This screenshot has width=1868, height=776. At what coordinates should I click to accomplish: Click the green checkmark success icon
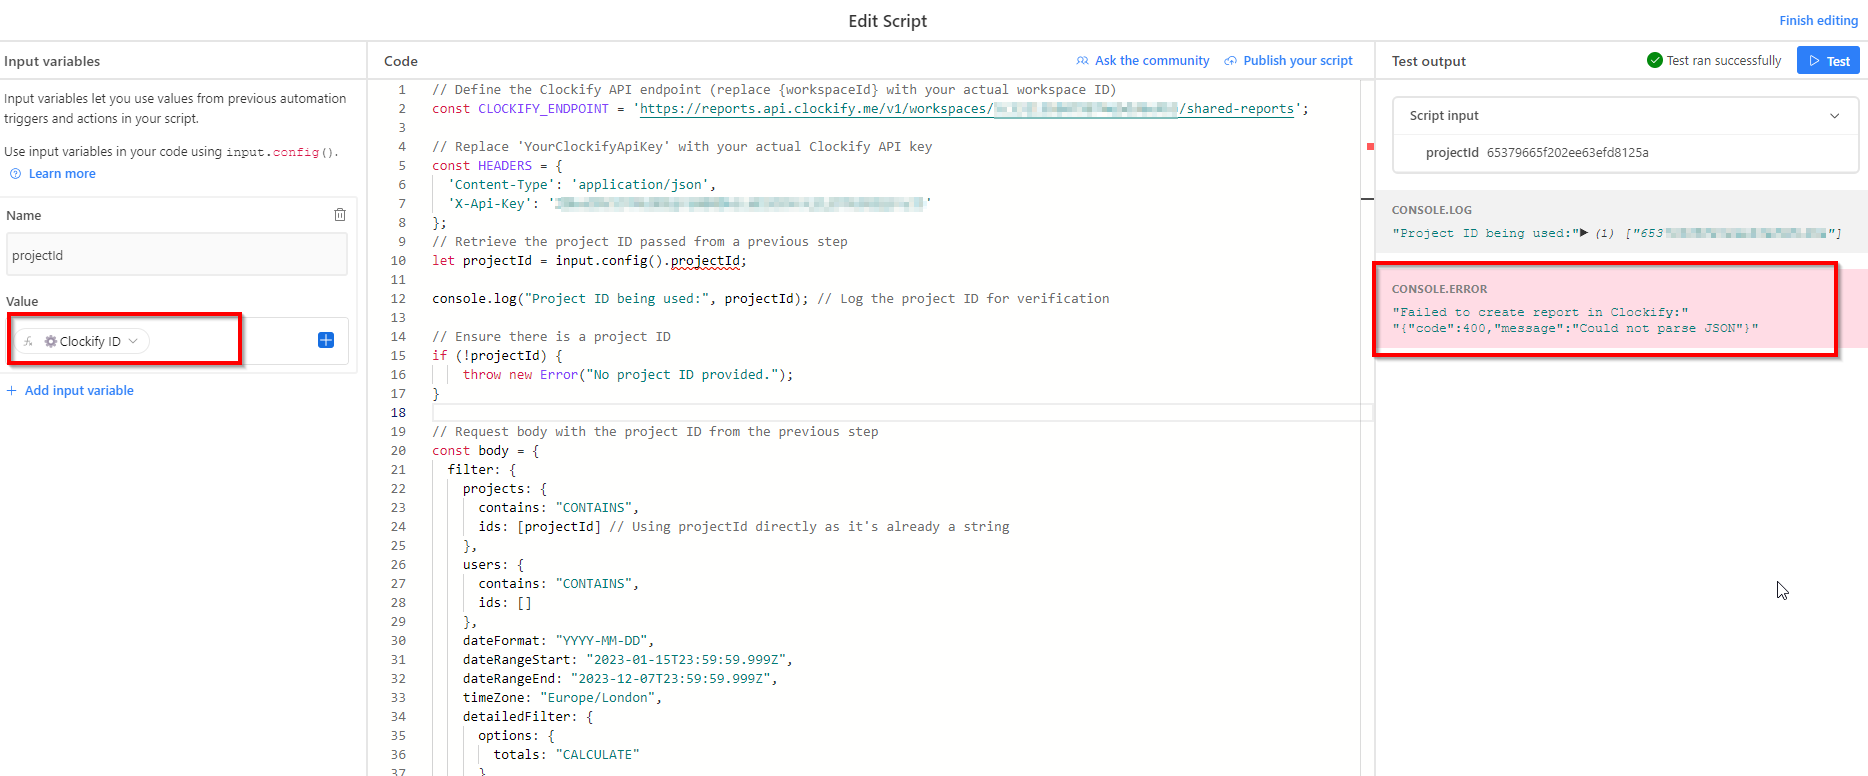click(1655, 60)
